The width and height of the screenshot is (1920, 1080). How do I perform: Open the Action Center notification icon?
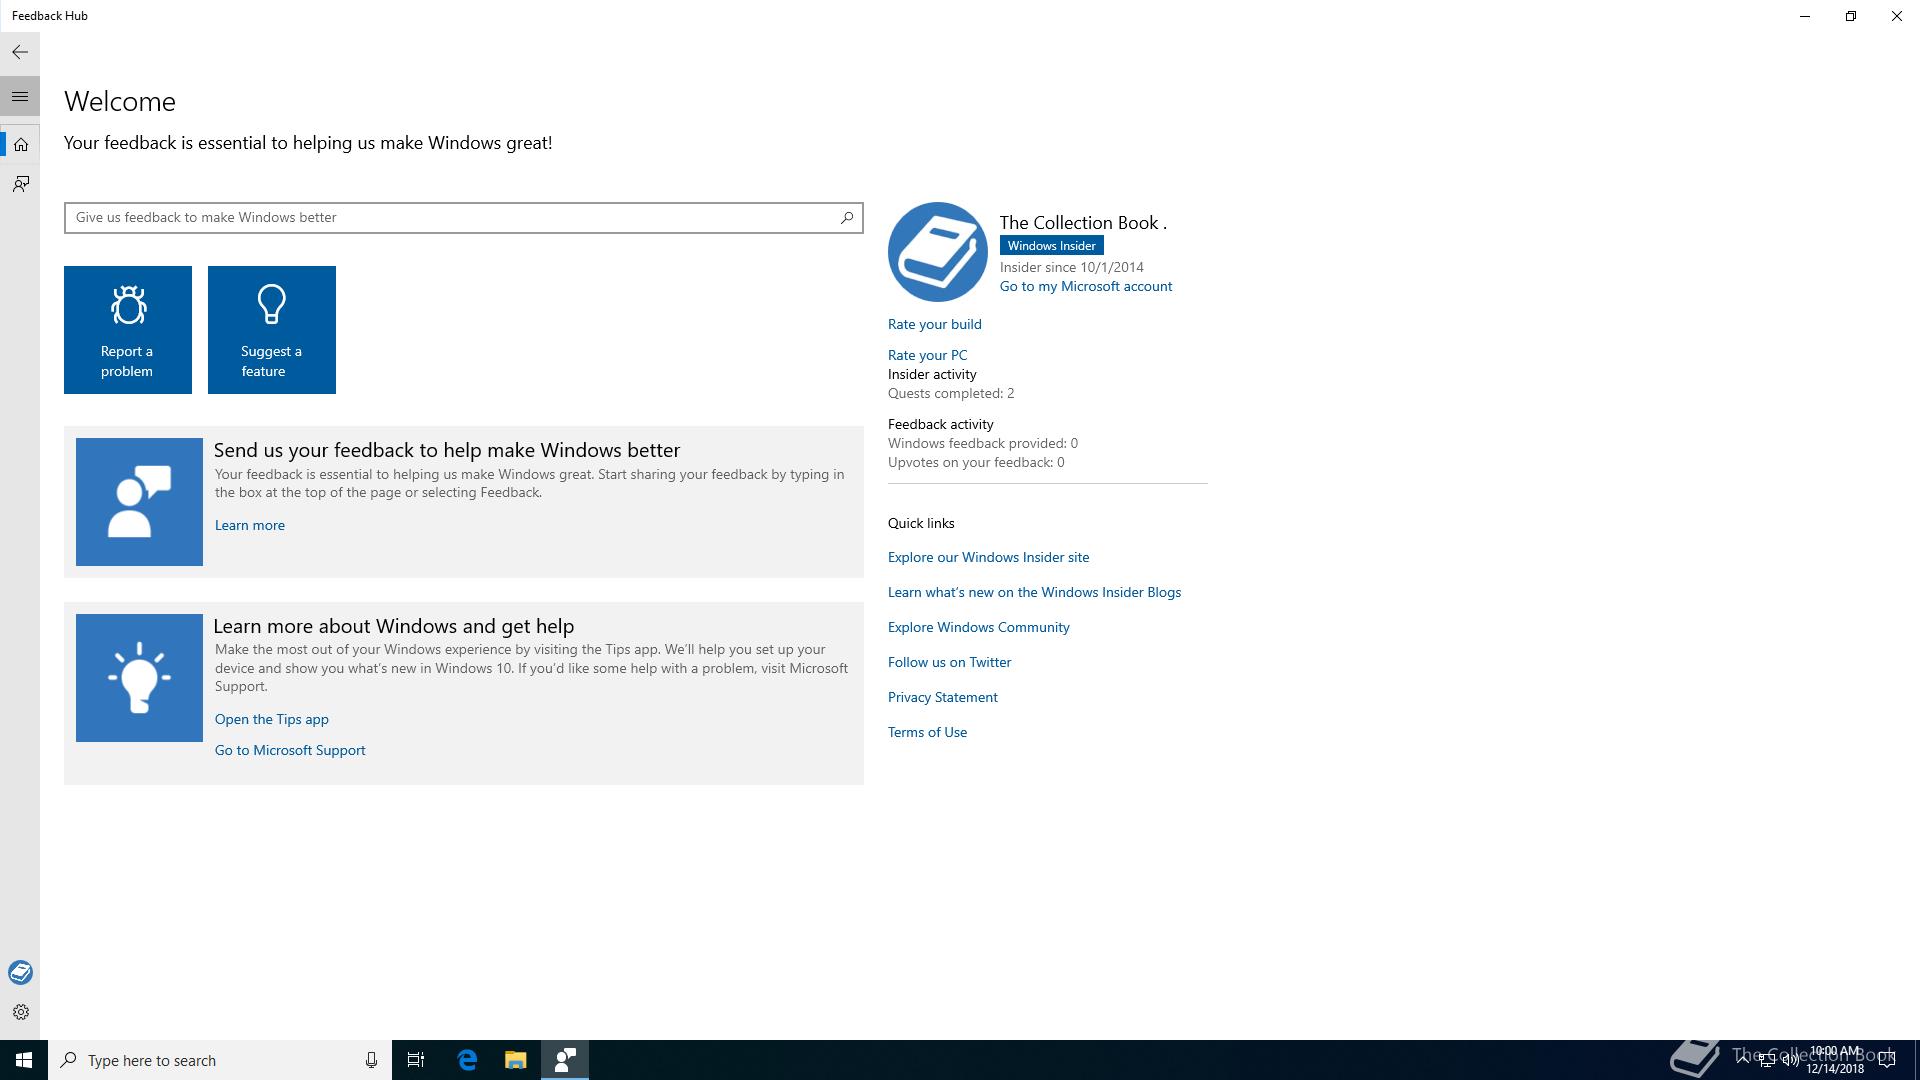pos(1887,1060)
